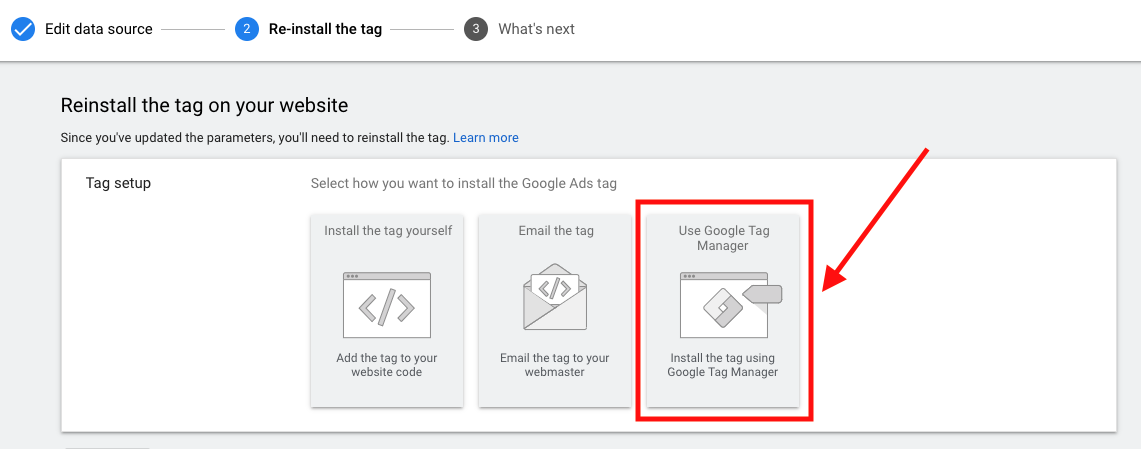Select the Use Google Tag Manager title
This screenshot has width=1141, height=449.
[723, 238]
